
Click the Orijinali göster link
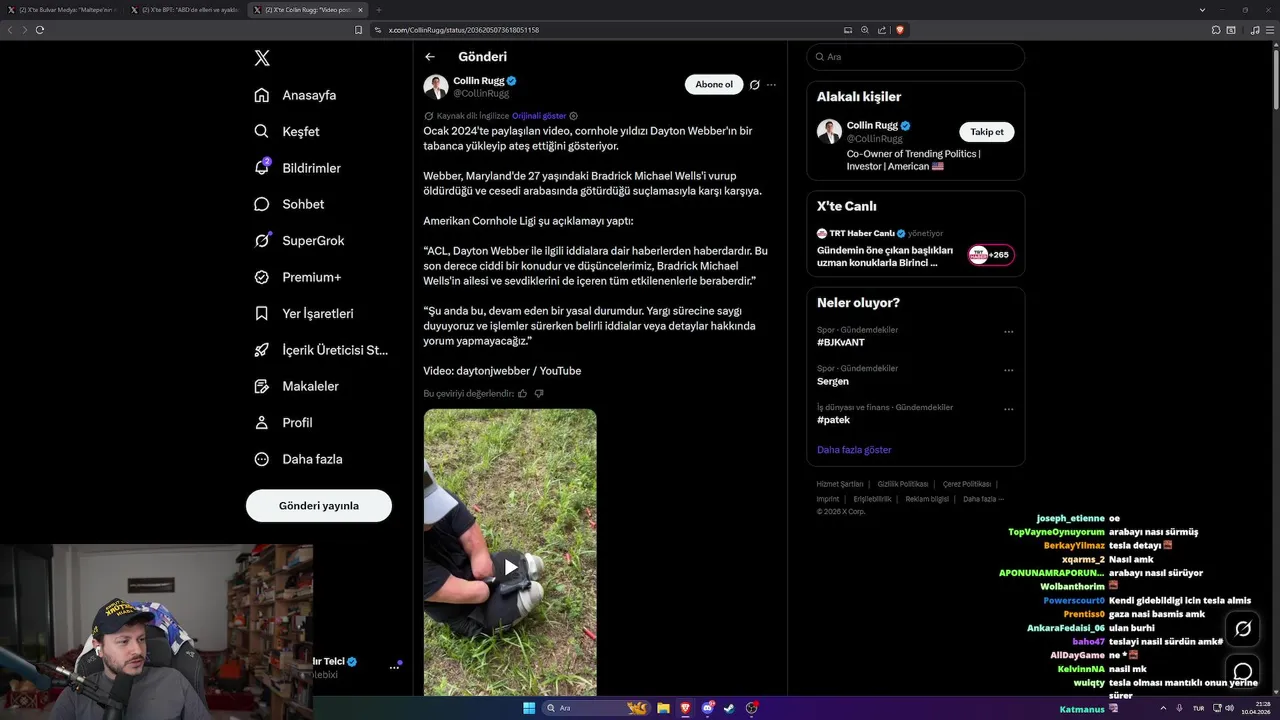[539, 116]
